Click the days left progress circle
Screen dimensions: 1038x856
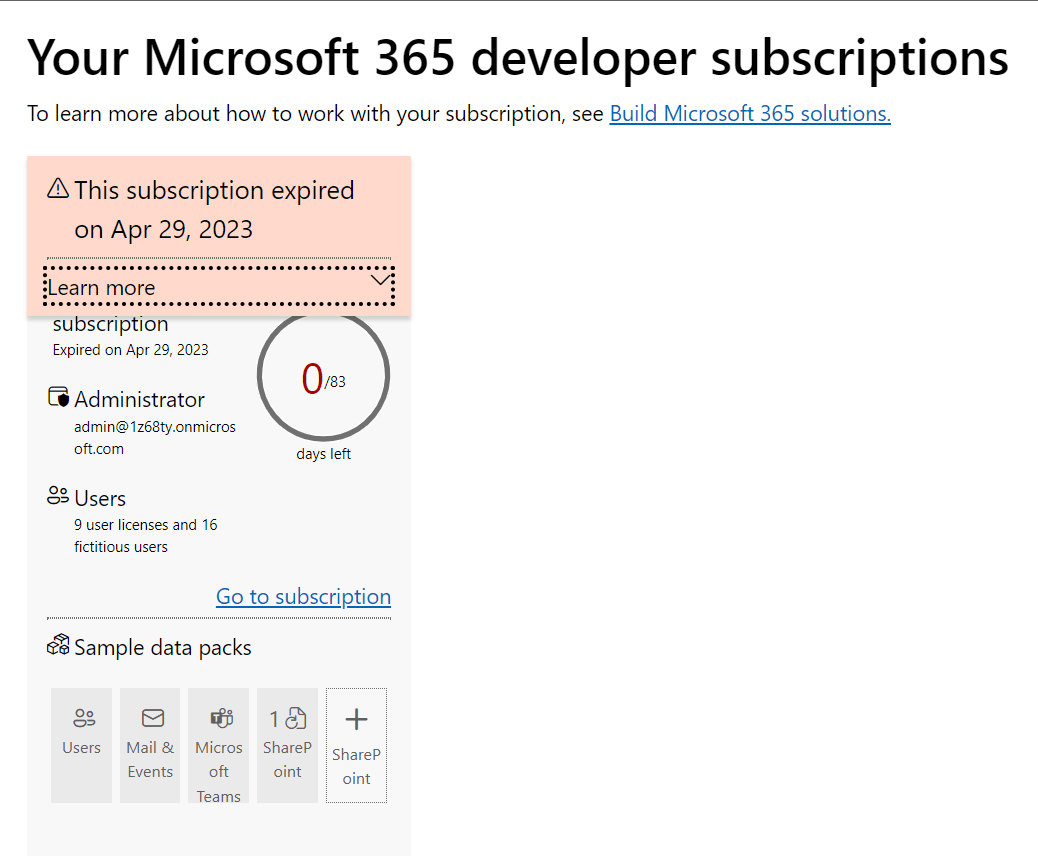pyautogui.click(x=323, y=376)
